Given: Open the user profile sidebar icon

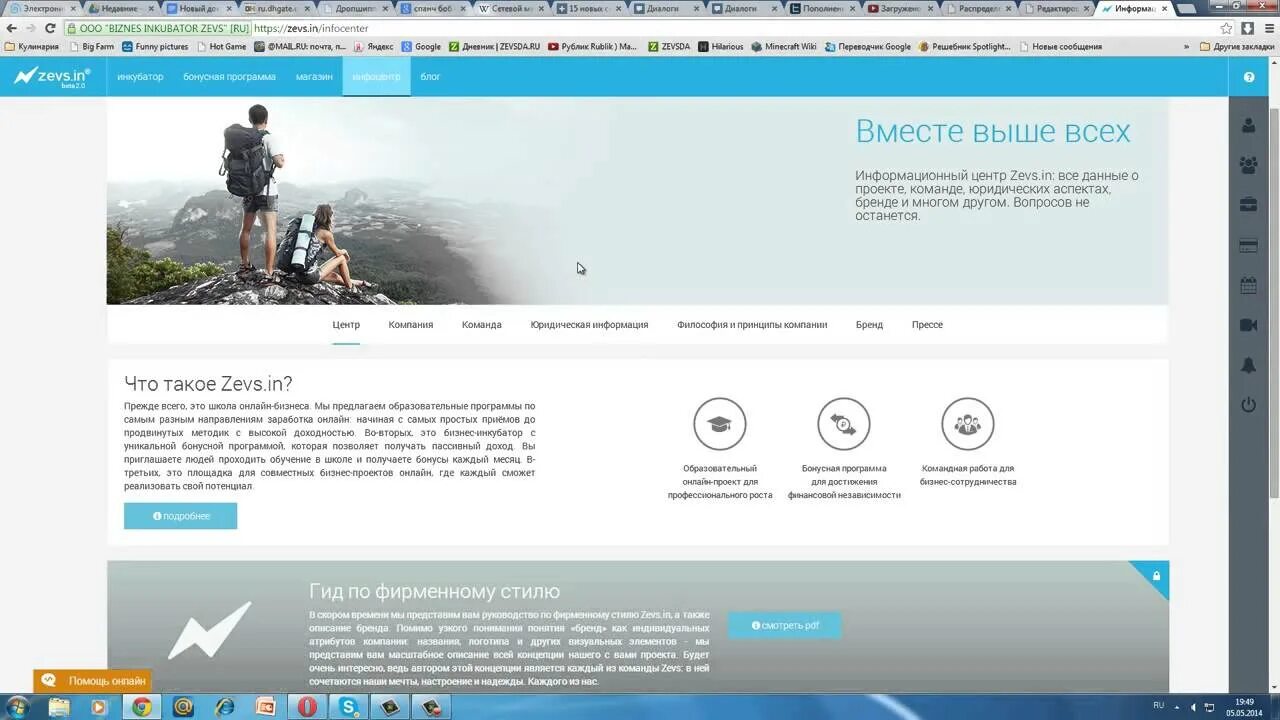Looking at the screenshot, I should point(1249,125).
